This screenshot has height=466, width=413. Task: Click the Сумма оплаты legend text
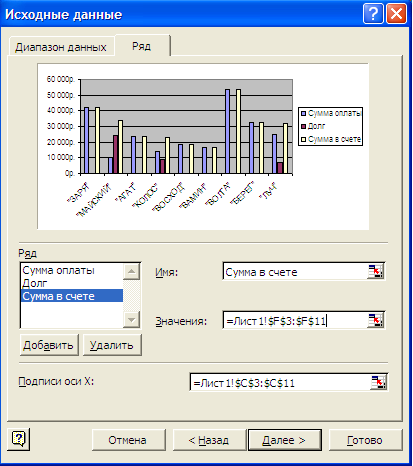[335, 113]
